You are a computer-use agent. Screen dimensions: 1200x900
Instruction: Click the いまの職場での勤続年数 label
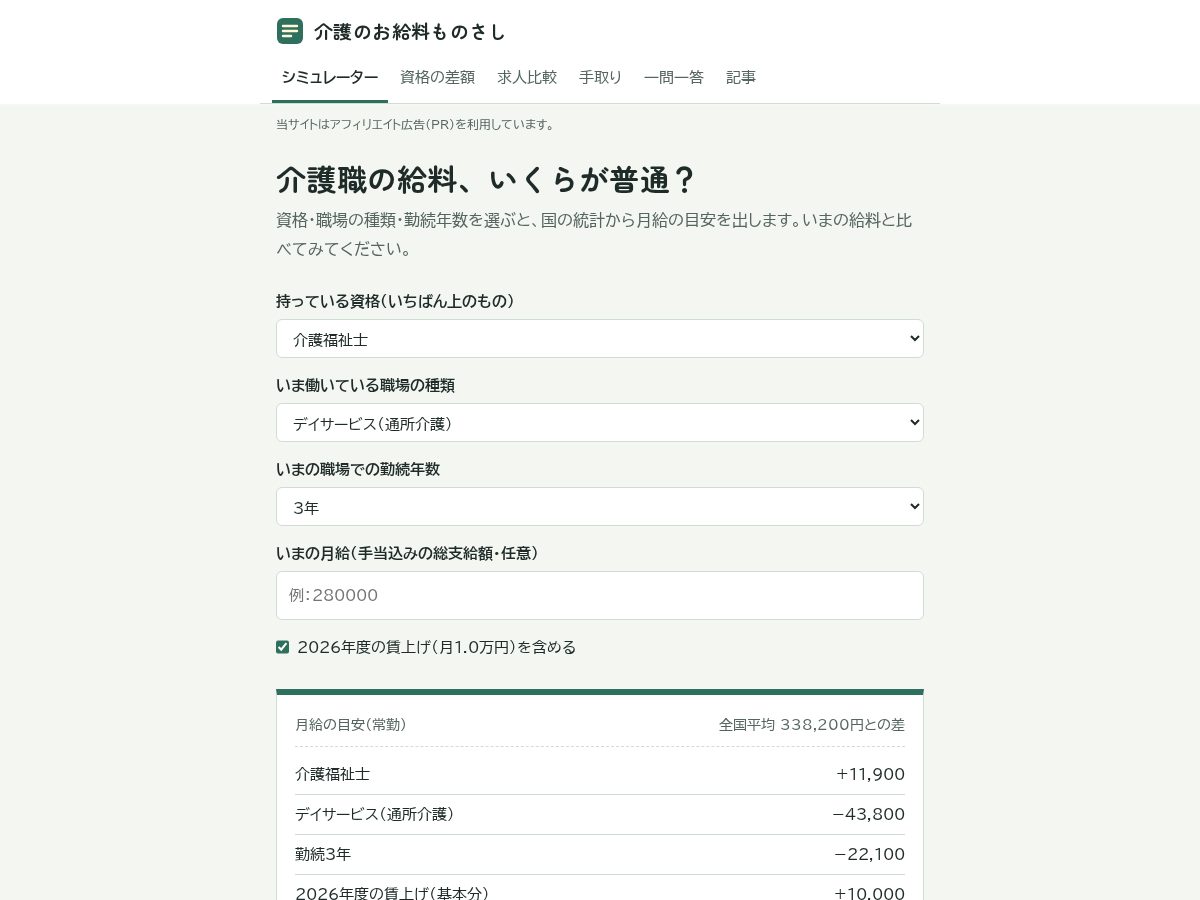click(358, 469)
